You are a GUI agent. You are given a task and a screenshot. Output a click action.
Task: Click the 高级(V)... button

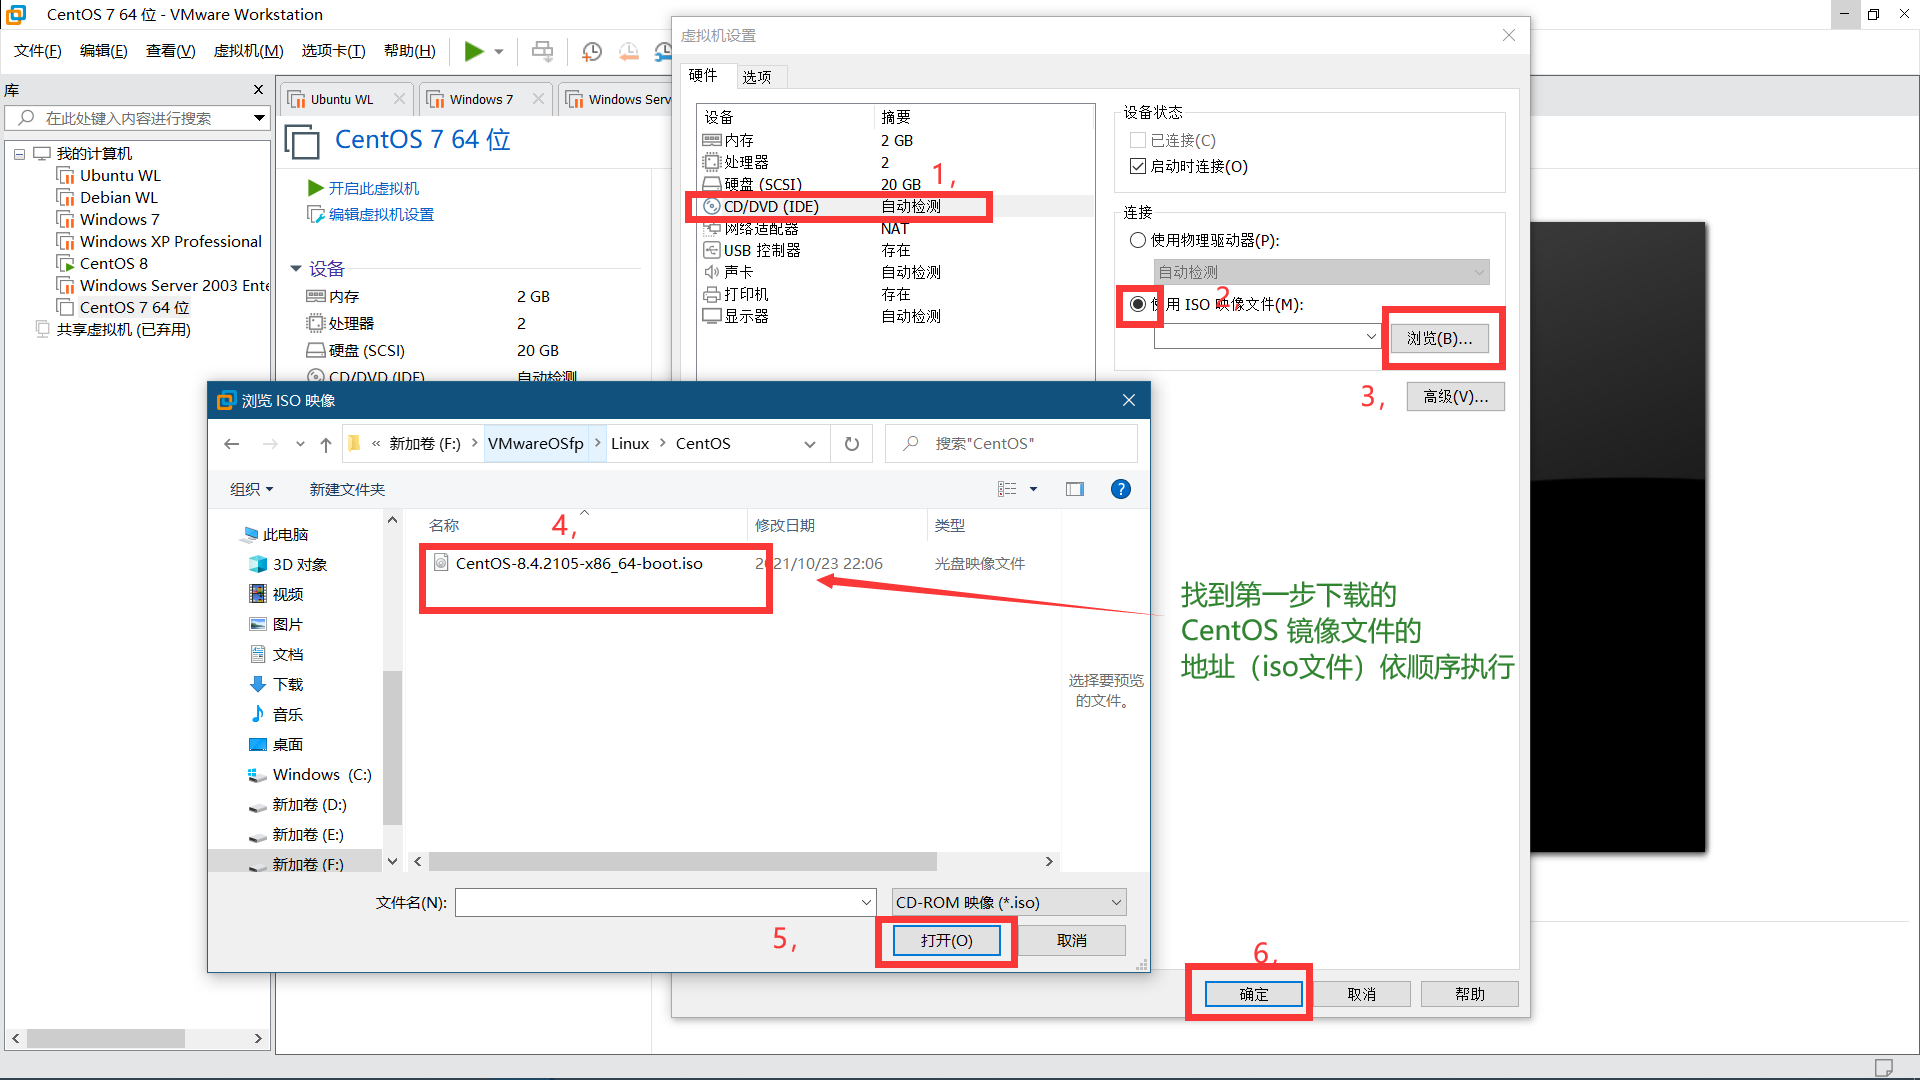[1456, 397]
